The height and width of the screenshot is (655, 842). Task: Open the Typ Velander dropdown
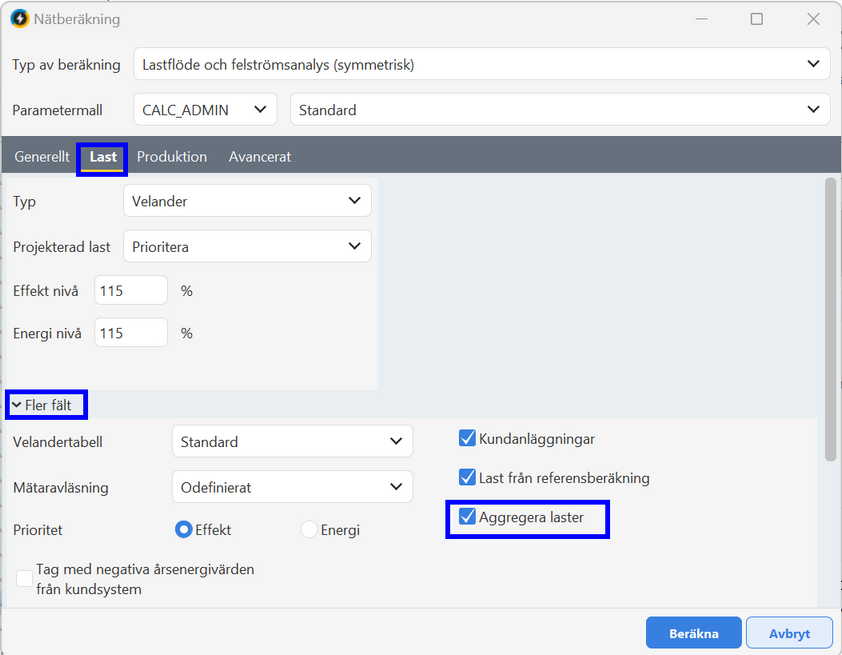point(247,201)
